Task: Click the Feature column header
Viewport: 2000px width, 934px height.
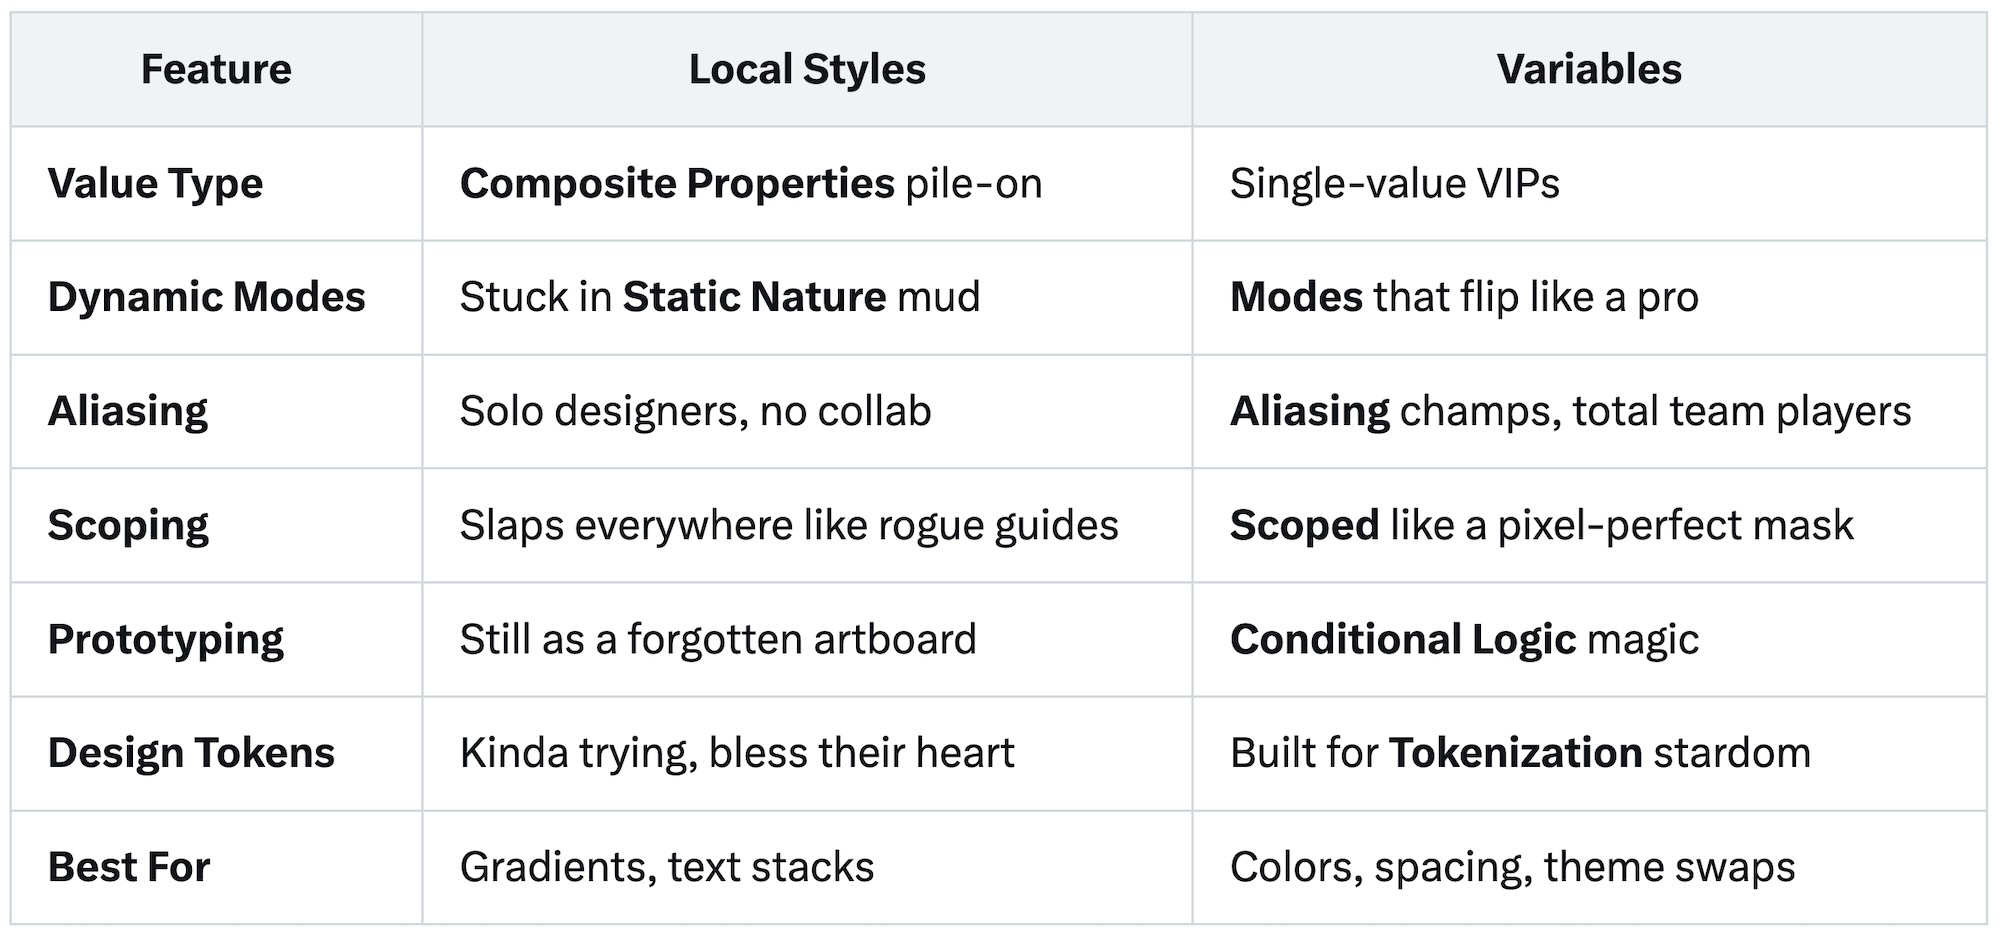Action: pos(216,70)
